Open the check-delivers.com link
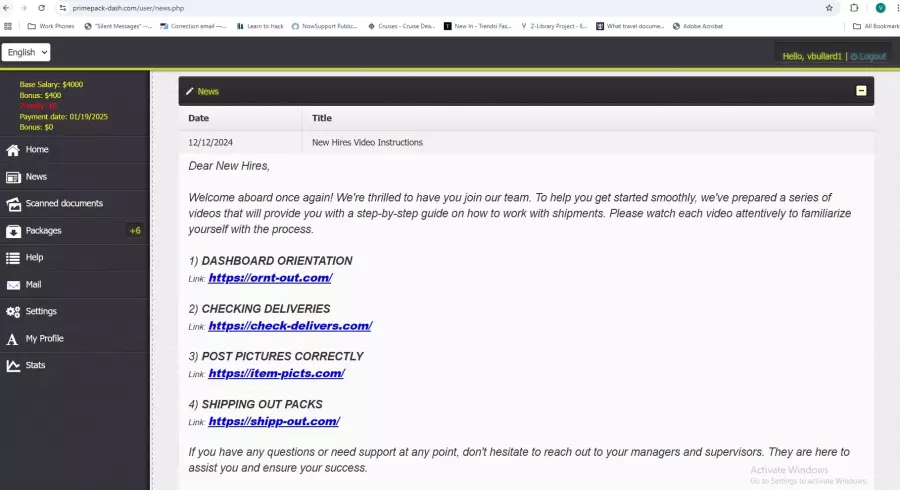 click(x=290, y=326)
